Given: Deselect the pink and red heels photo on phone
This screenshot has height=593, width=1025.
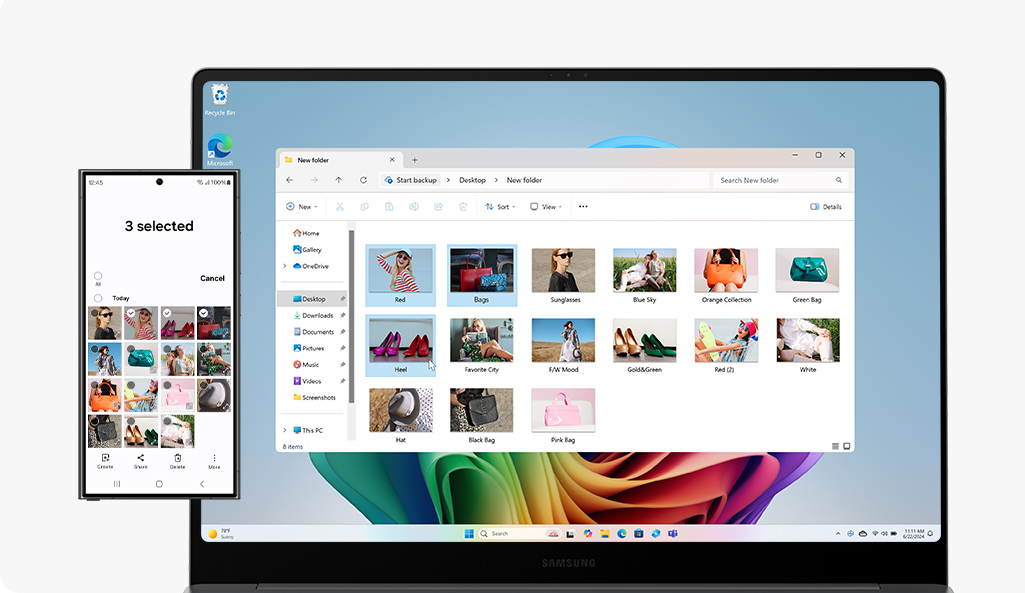Looking at the screenshot, I should tap(177, 323).
